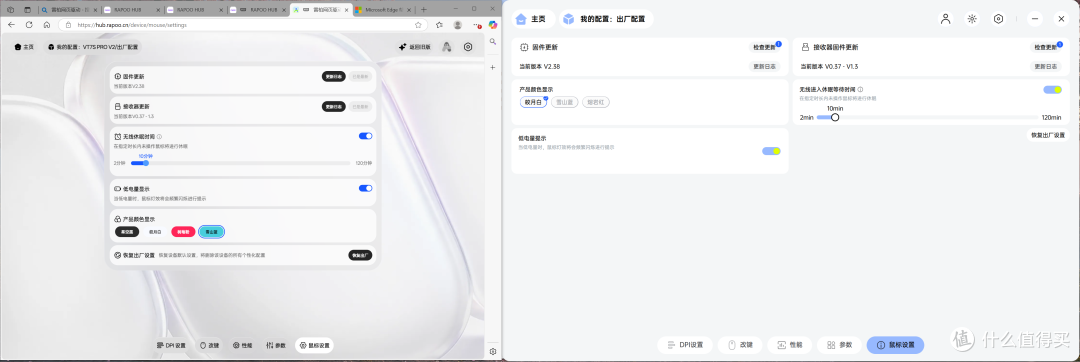Switch to Microsoft Edge browser tab
Screen dimensions: 1080x362
point(383,10)
